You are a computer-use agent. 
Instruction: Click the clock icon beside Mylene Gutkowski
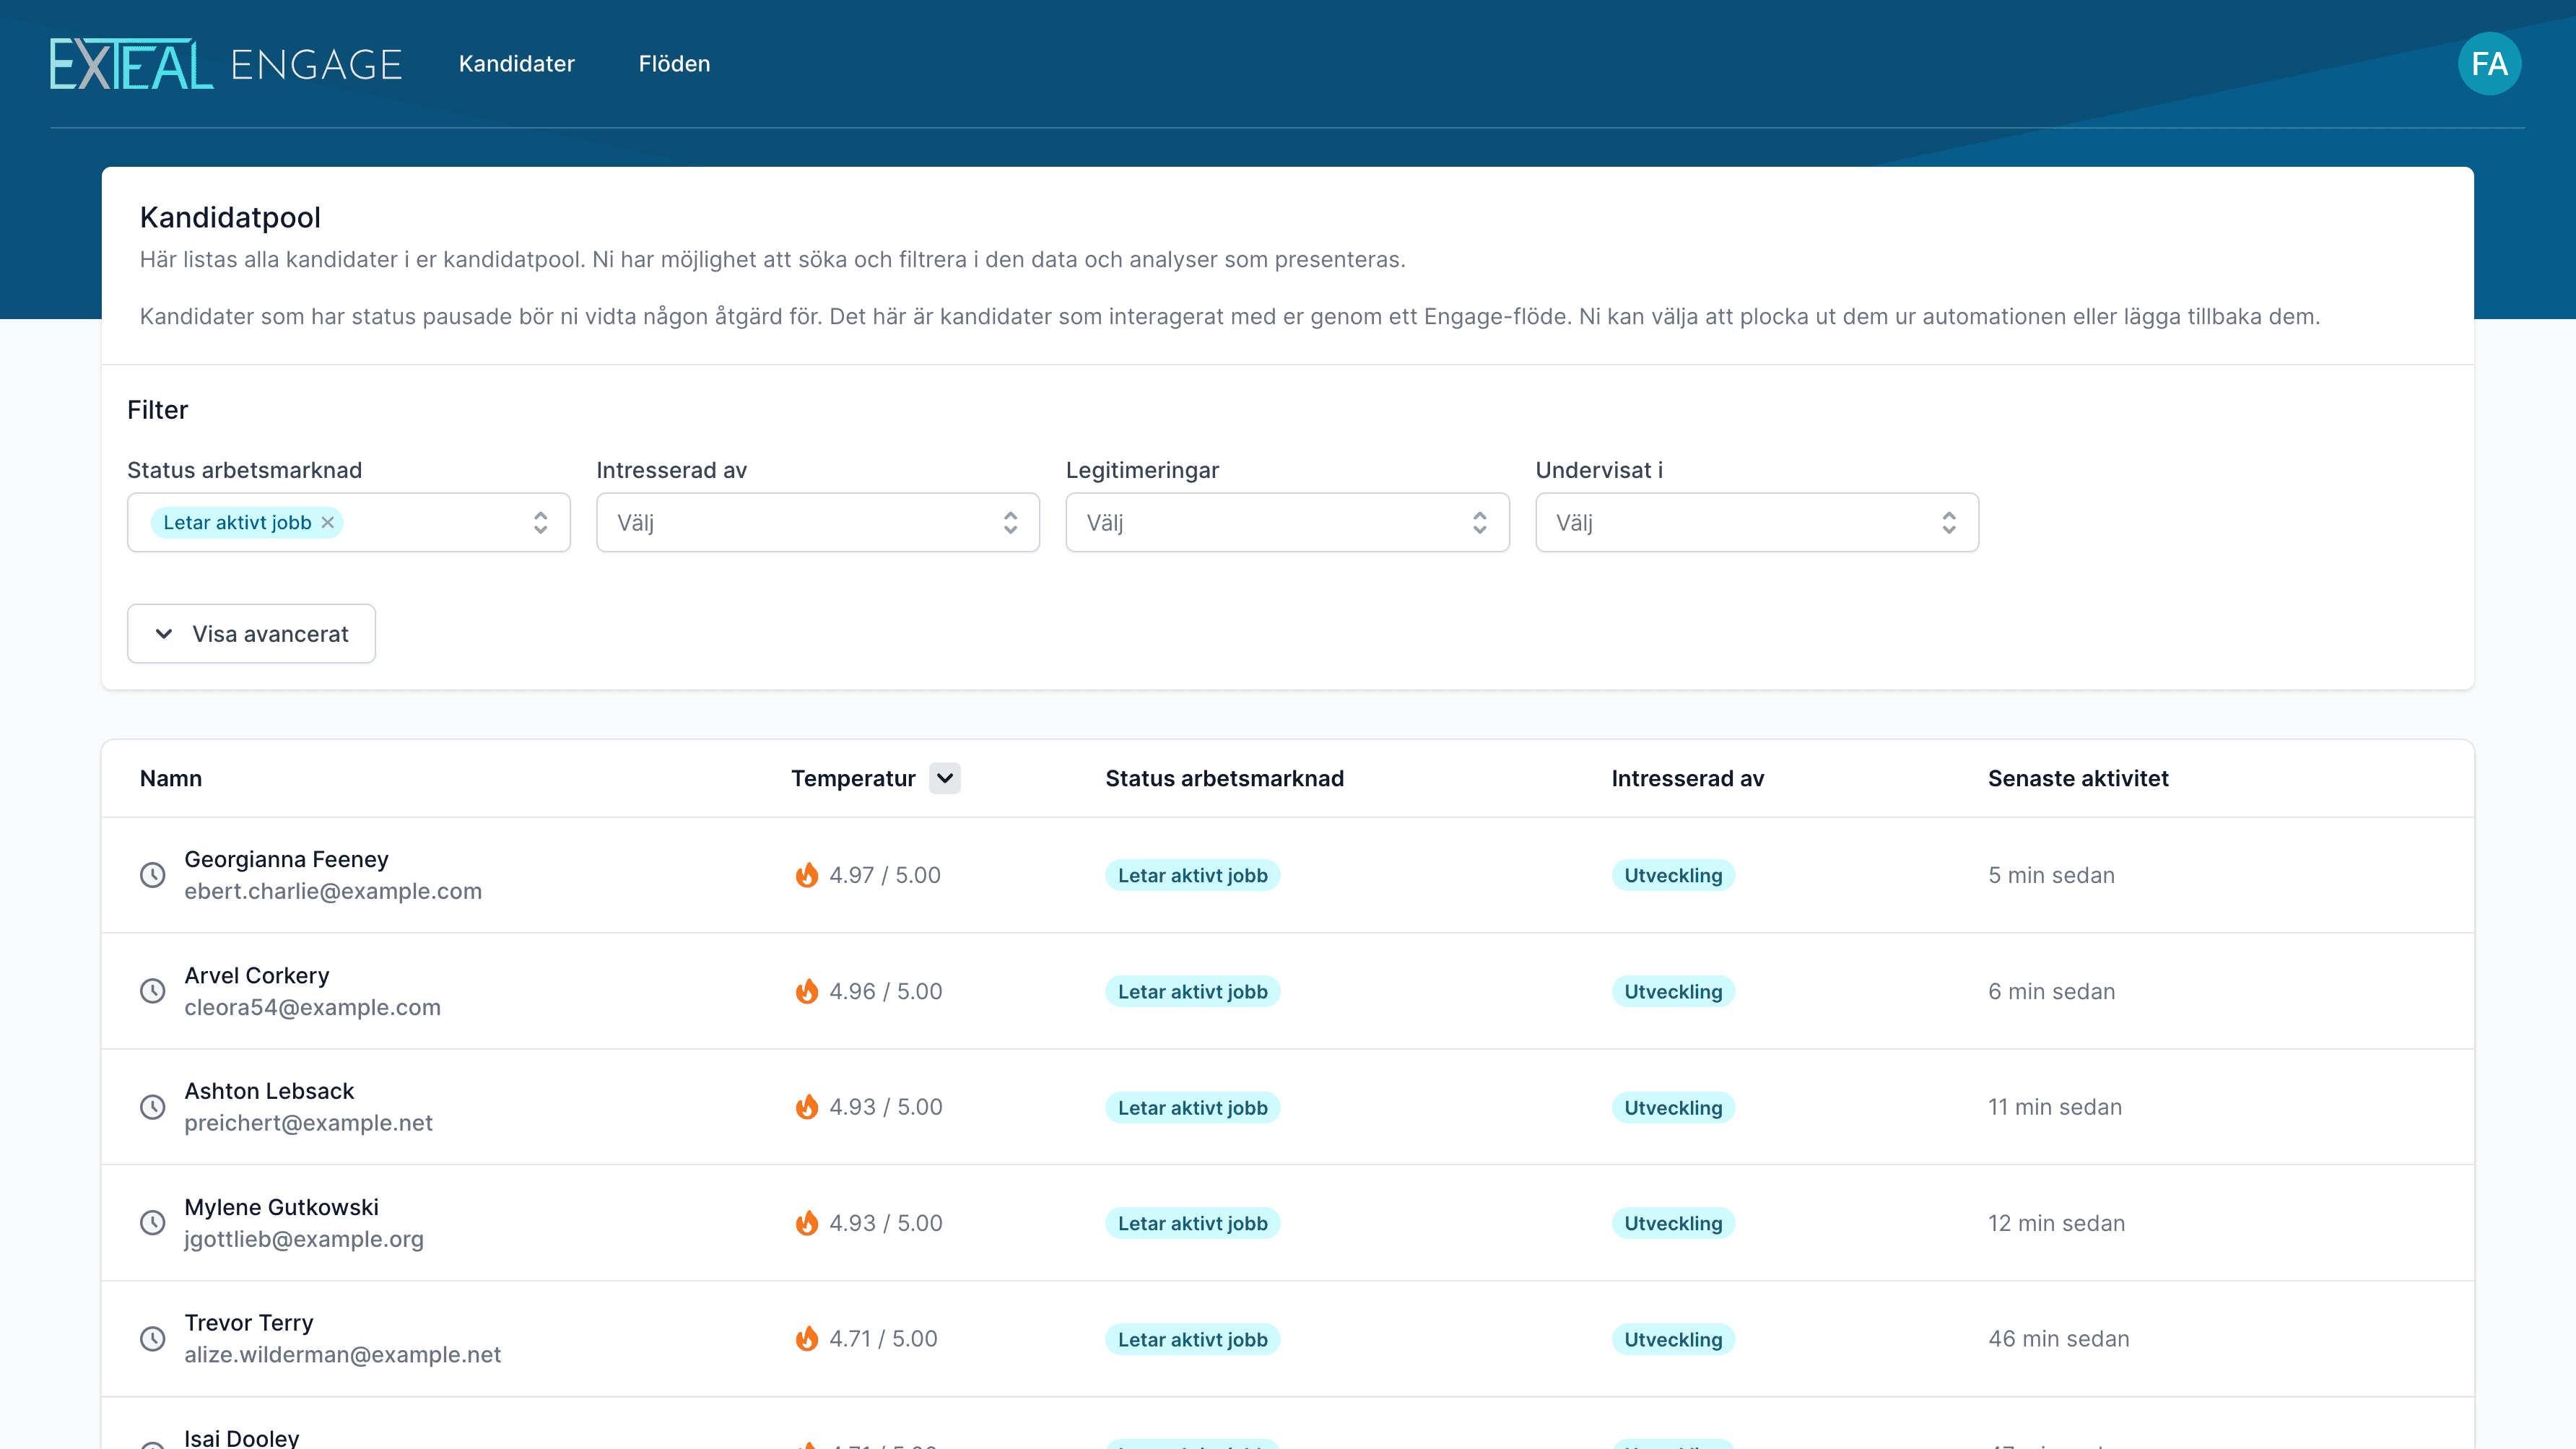152,1223
